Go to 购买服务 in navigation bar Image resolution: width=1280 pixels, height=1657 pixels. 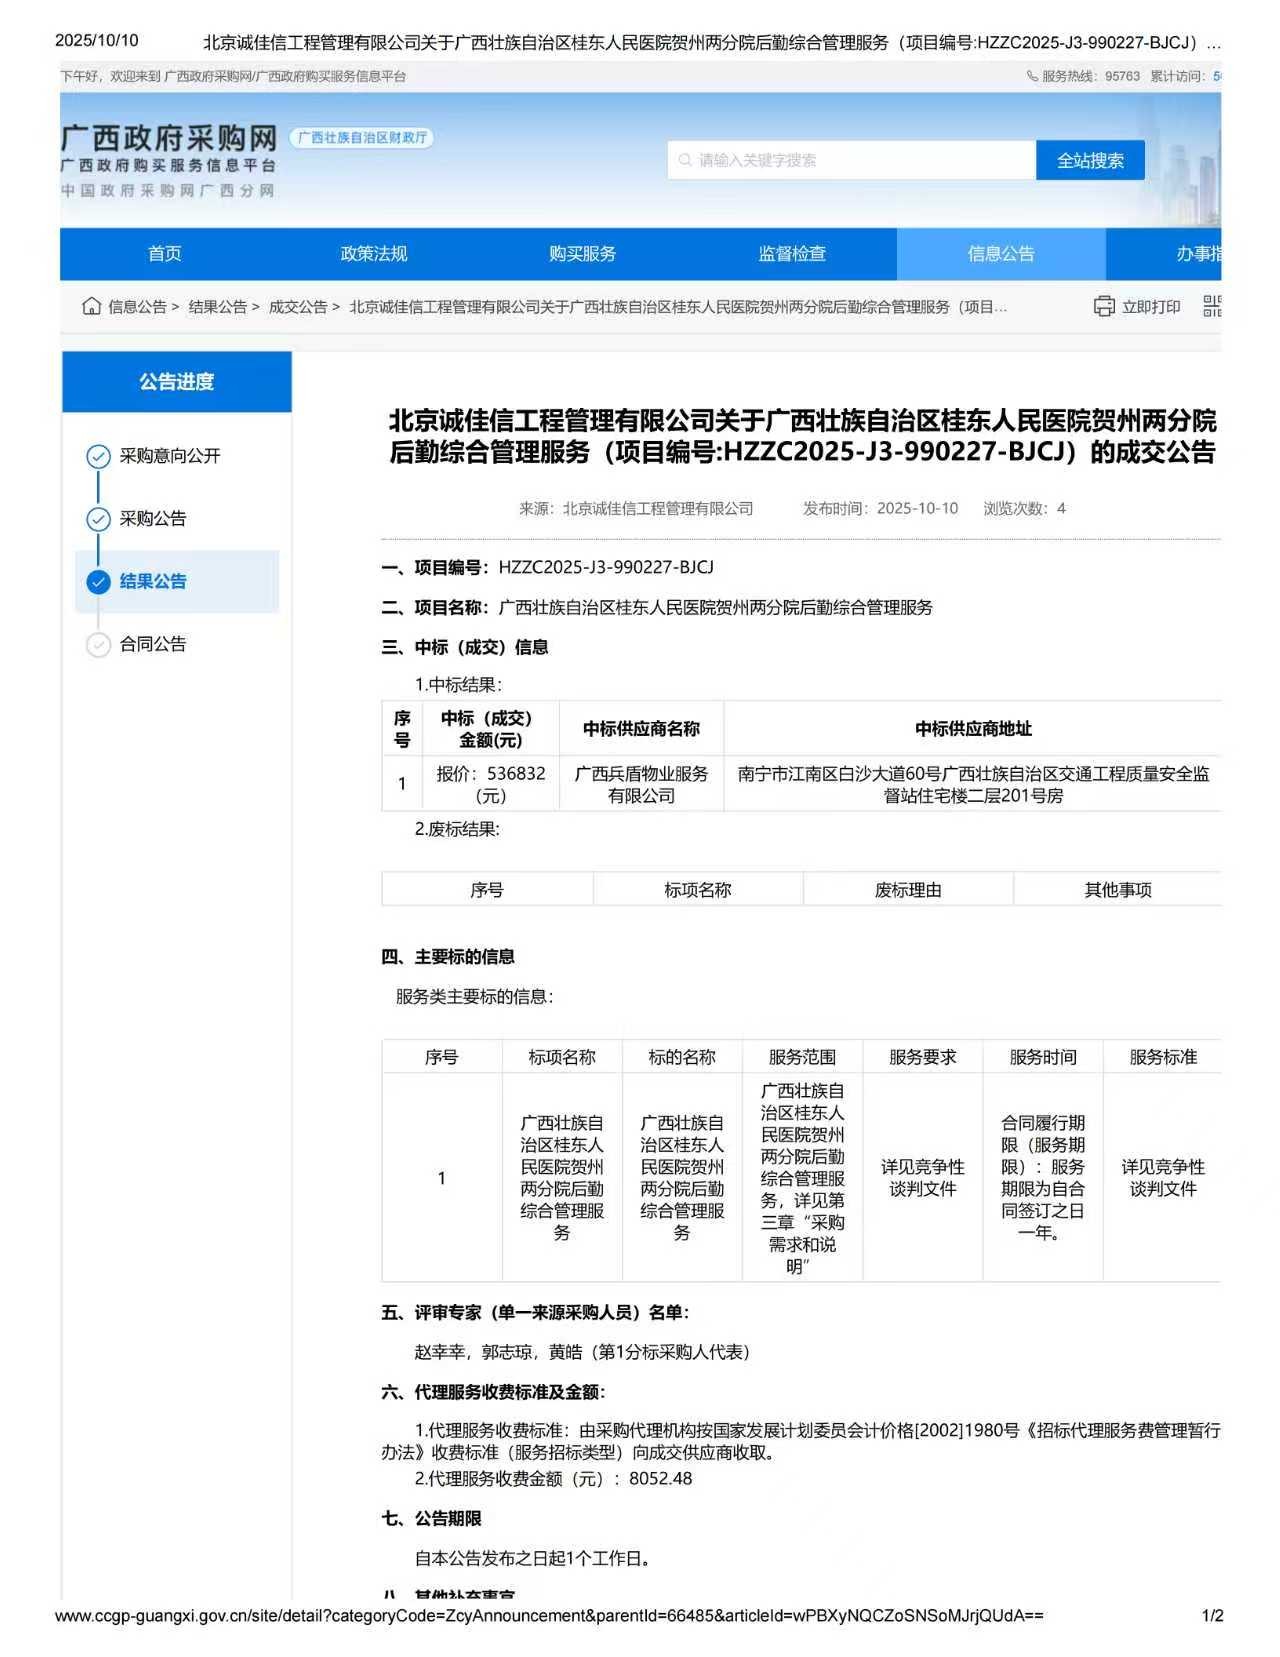(x=583, y=254)
